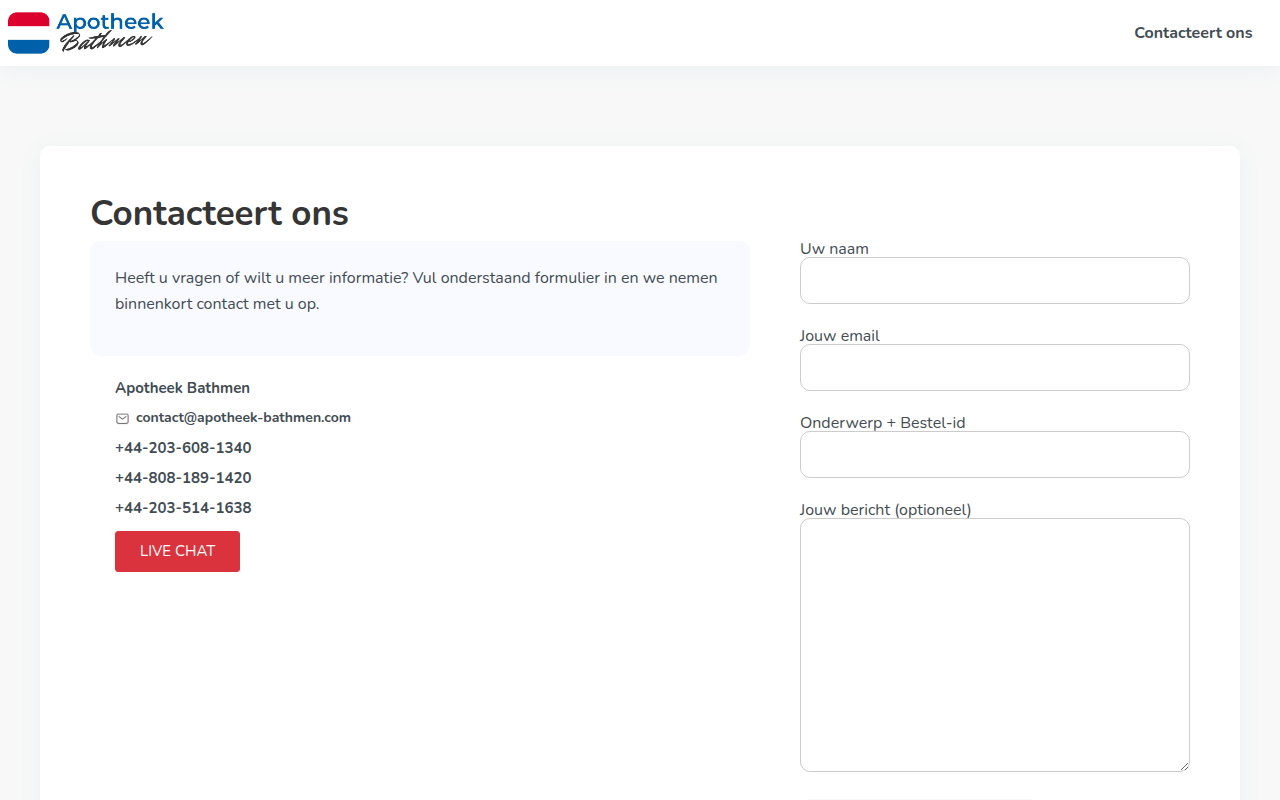Select the Onderwerp + Bestel-id field
Image resolution: width=1280 pixels, height=800 pixels.
point(995,454)
